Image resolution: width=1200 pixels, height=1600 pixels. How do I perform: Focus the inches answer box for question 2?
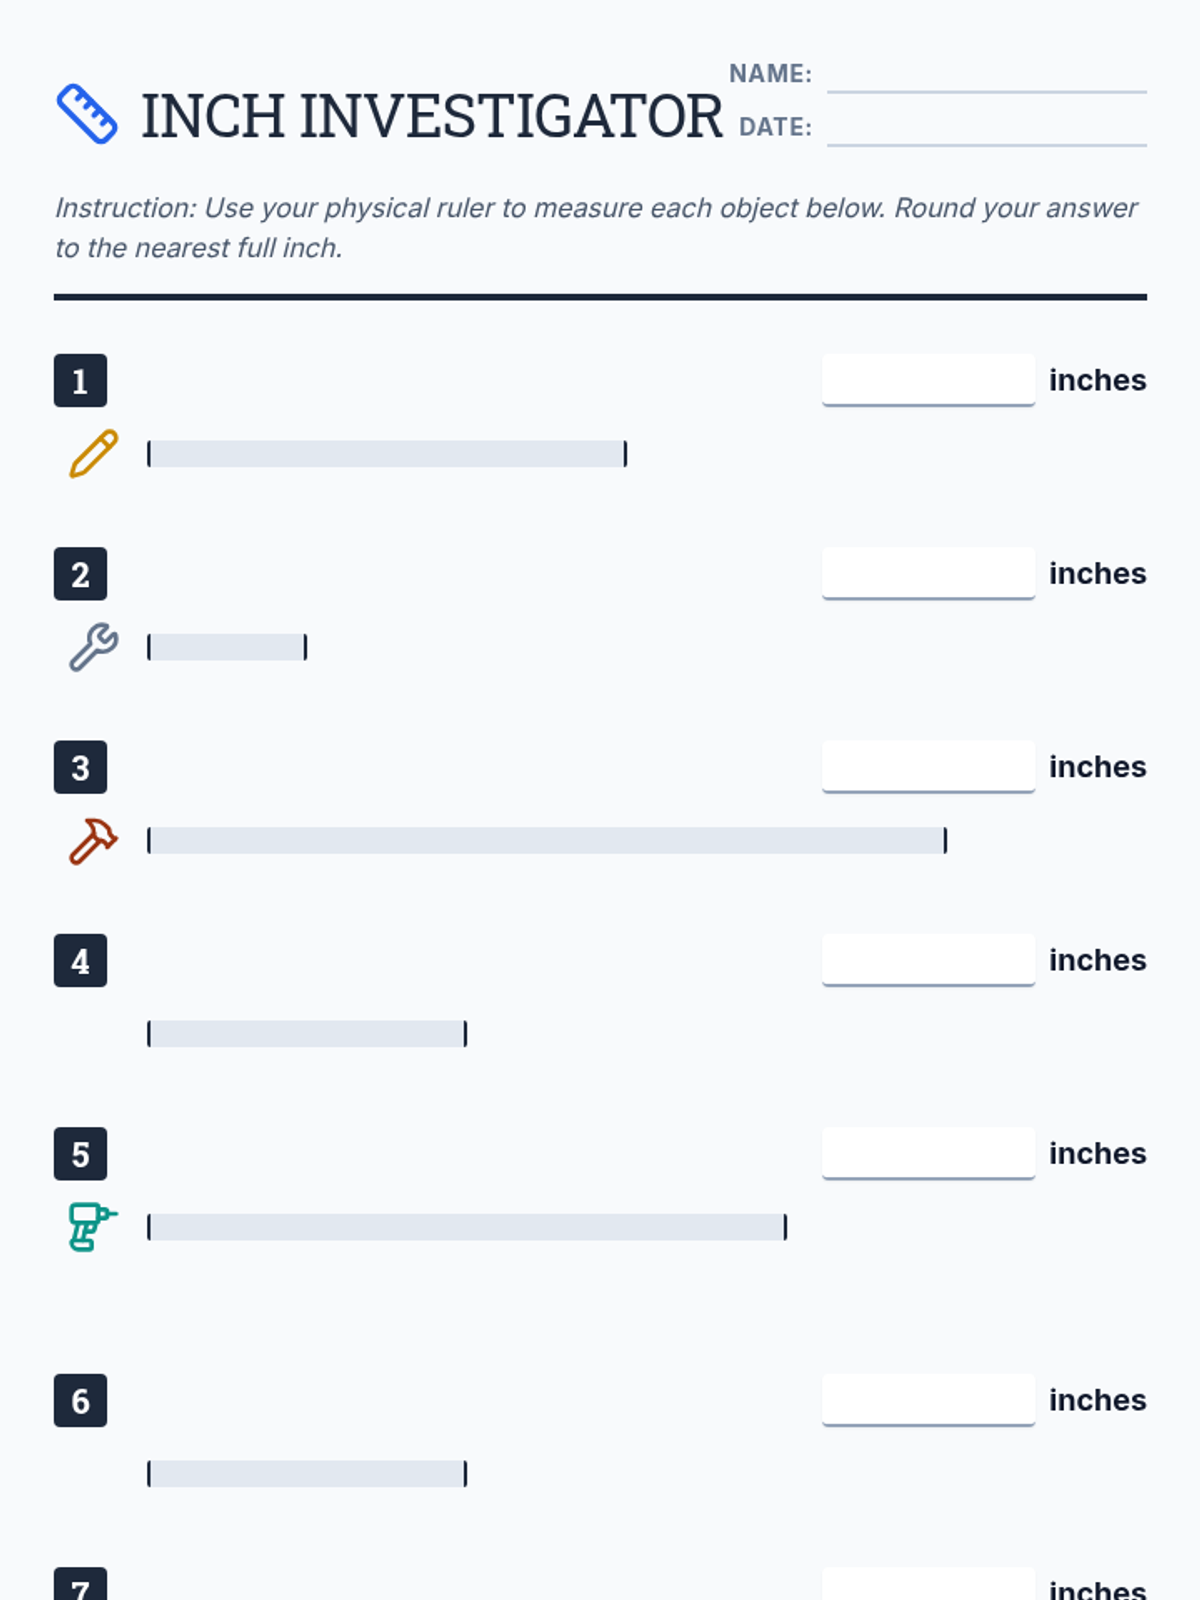click(x=928, y=573)
